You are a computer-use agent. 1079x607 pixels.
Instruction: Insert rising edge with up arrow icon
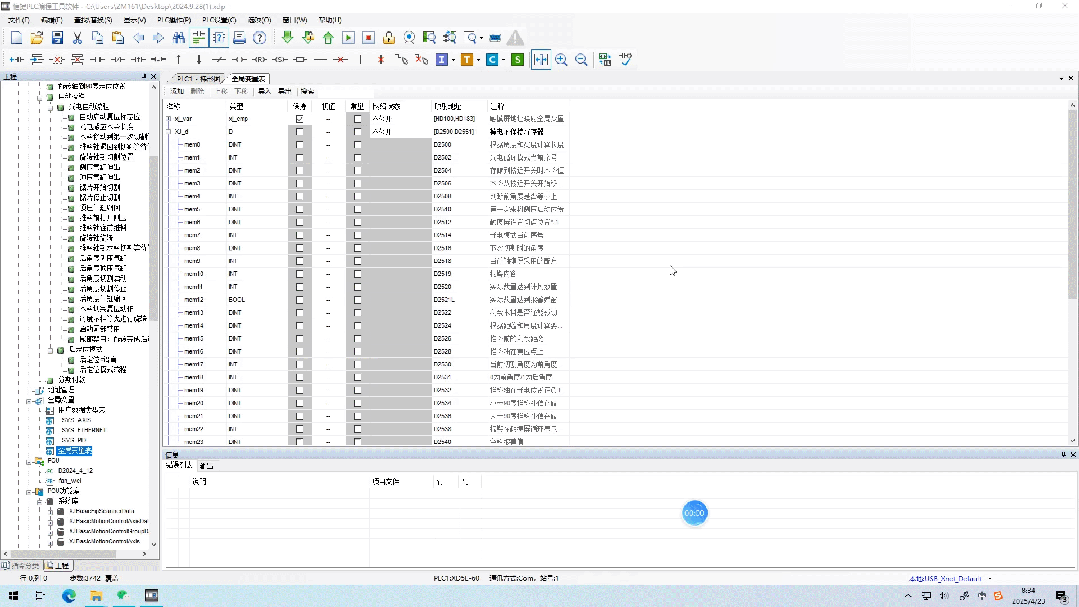pos(179,60)
